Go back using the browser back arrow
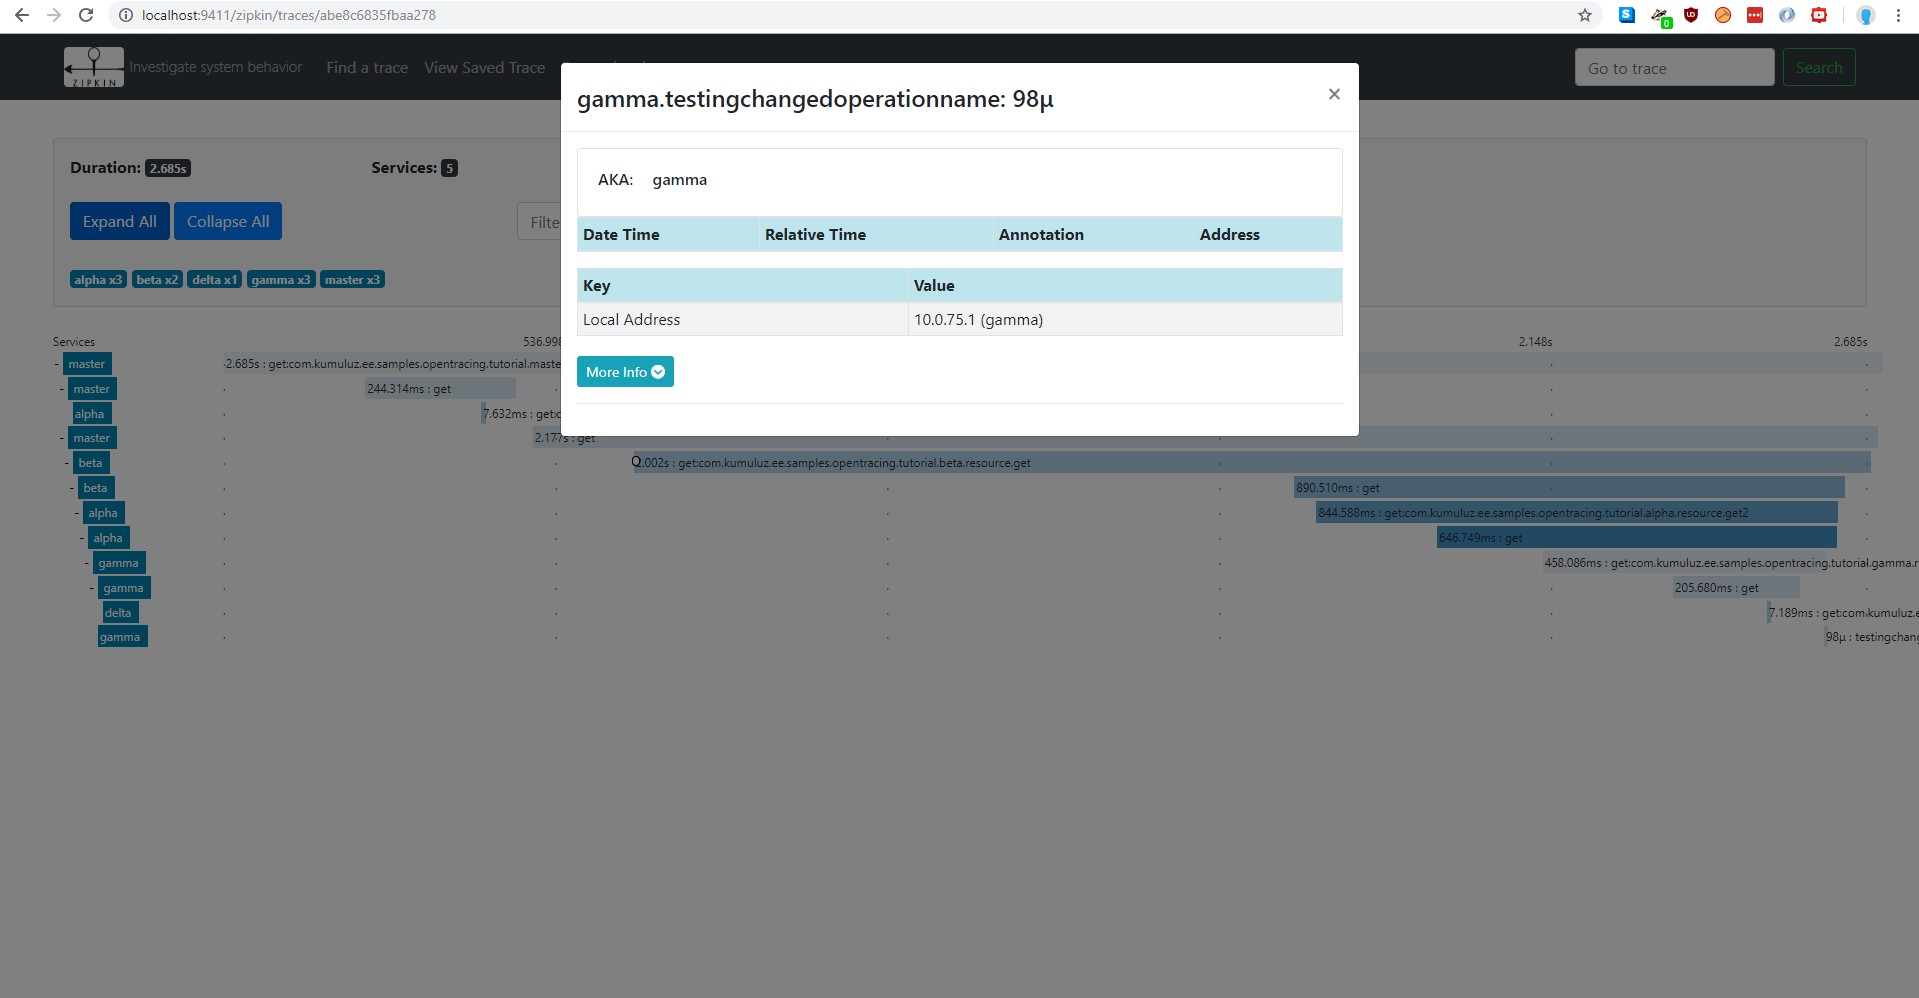 21,15
